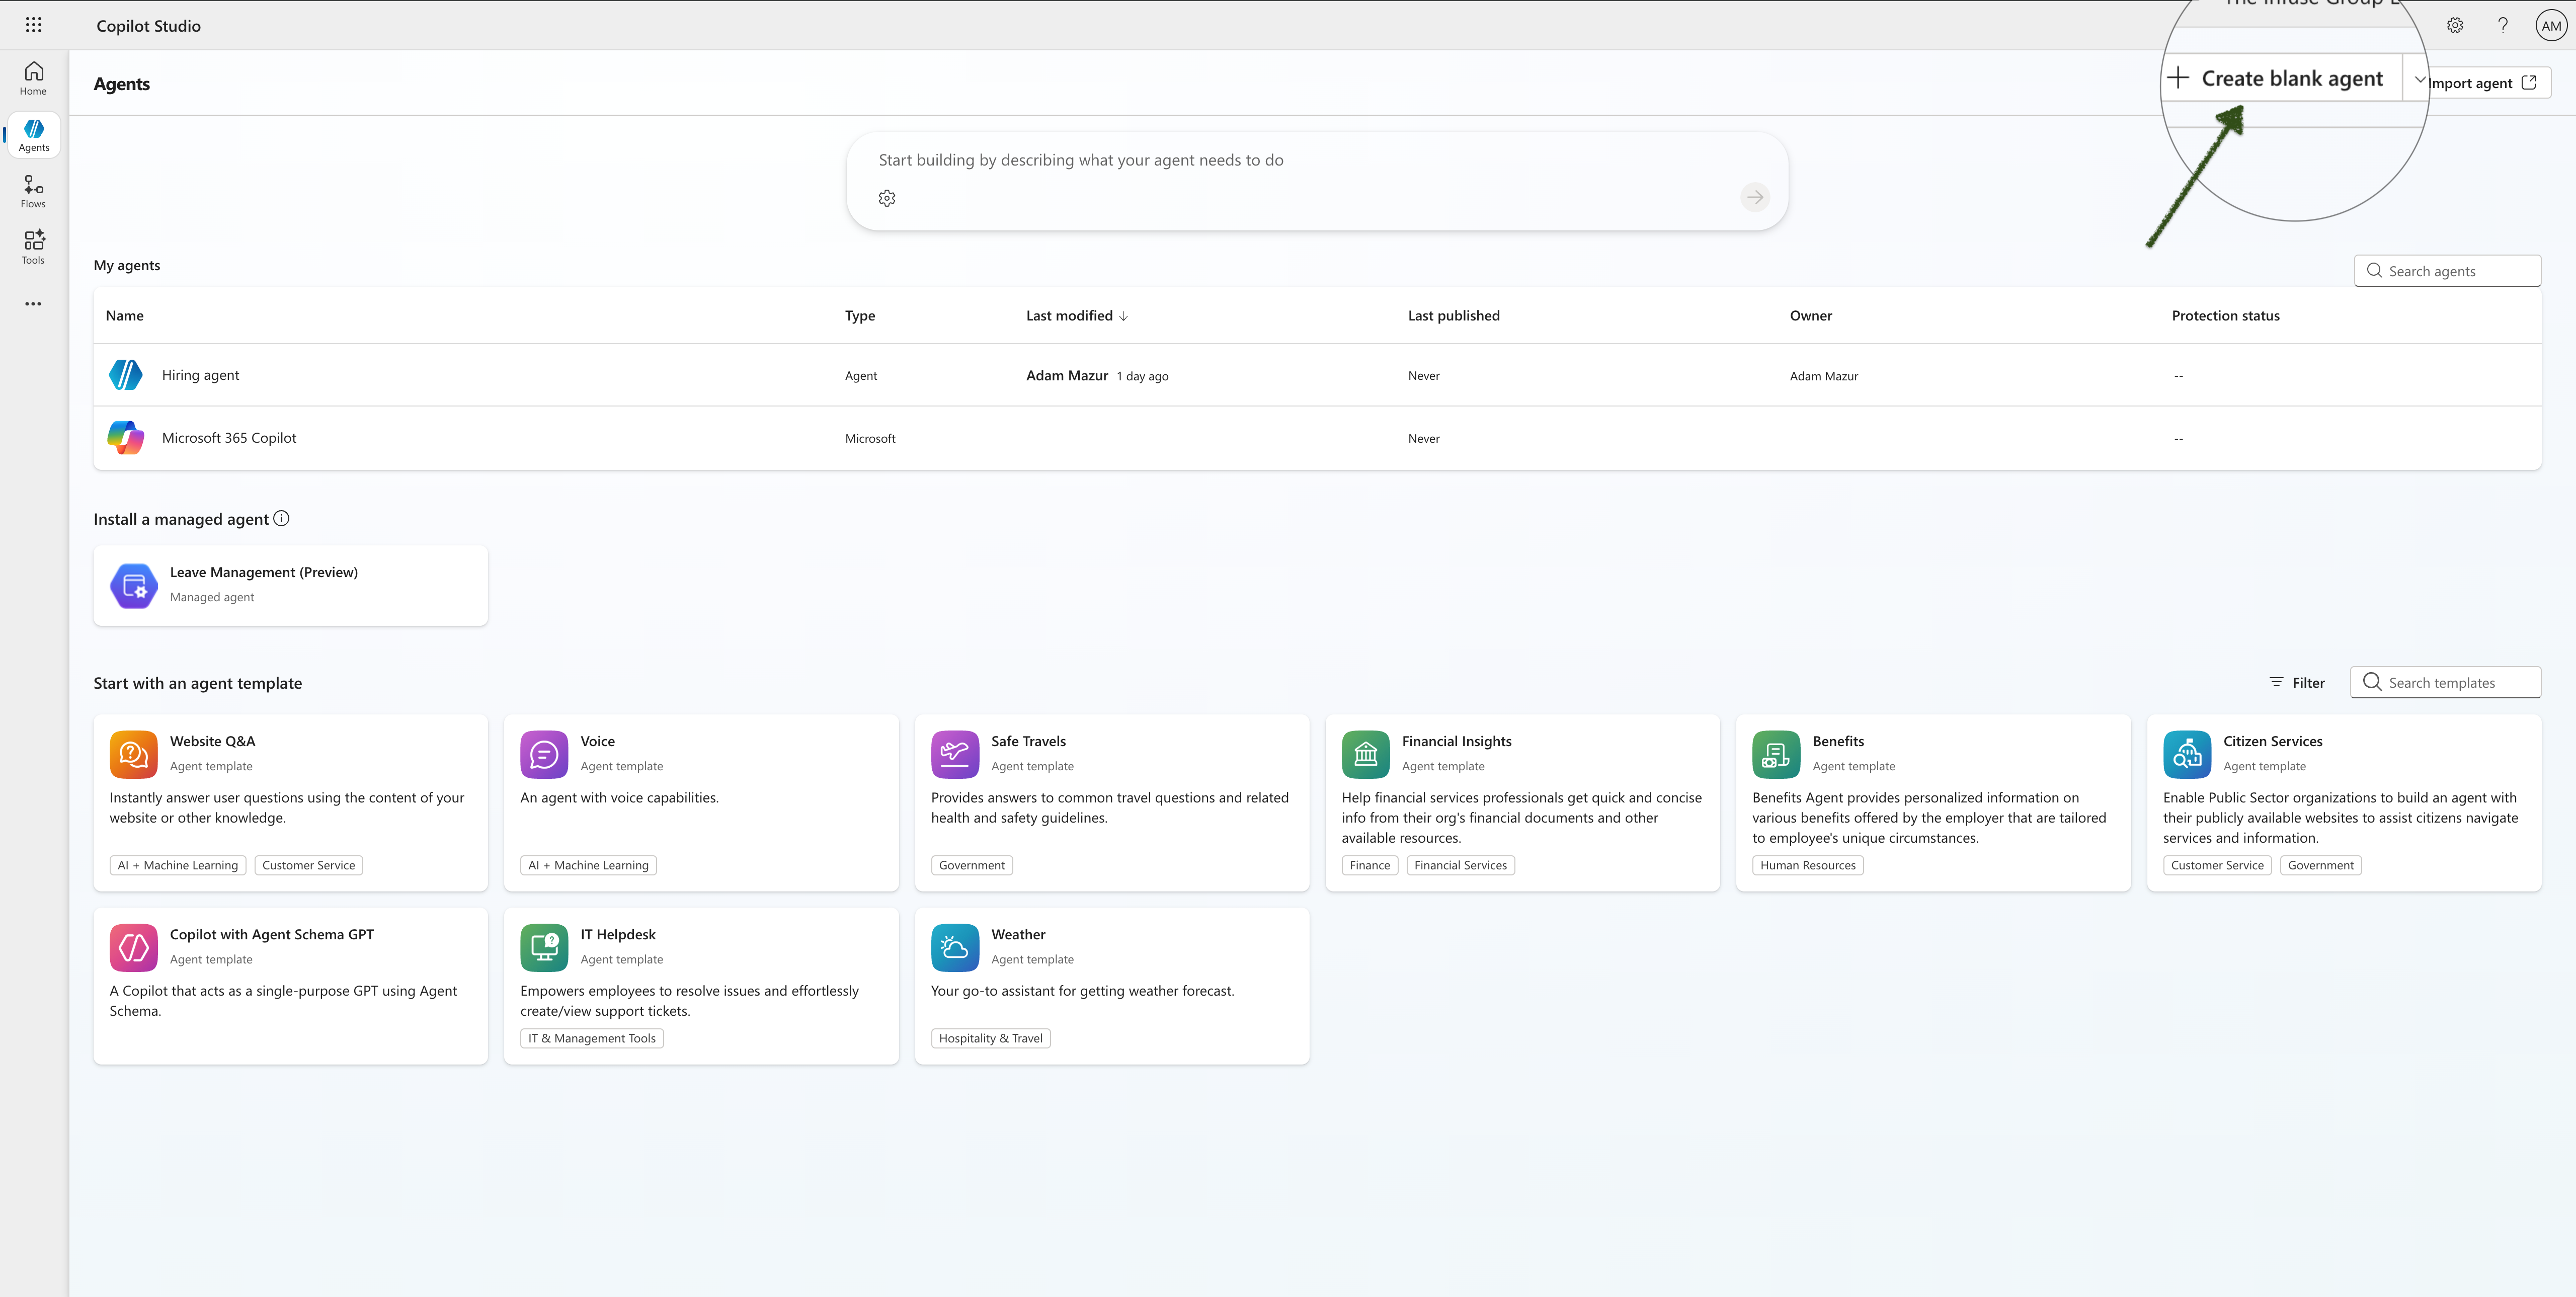
Task: Click the Benefits template icon
Action: pos(1776,754)
